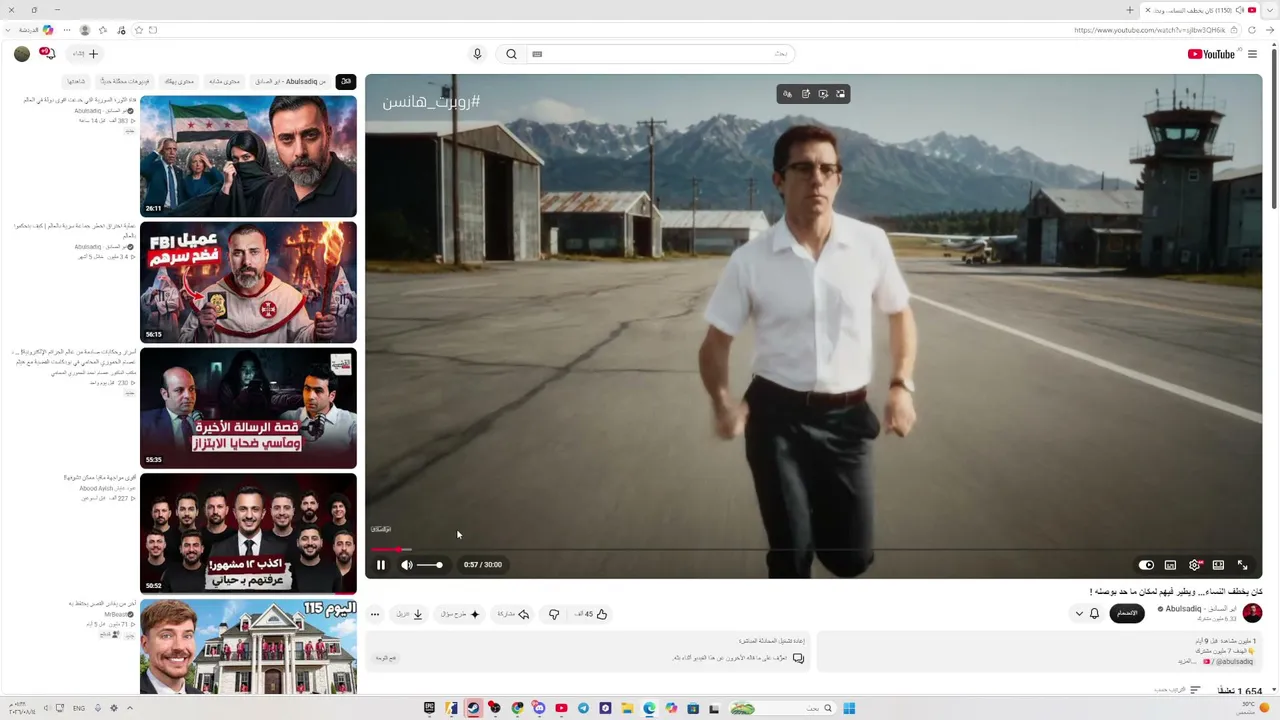Reload the page with the refresh button
This screenshot has height=720, width=1280.
[x=1252, y=30]
